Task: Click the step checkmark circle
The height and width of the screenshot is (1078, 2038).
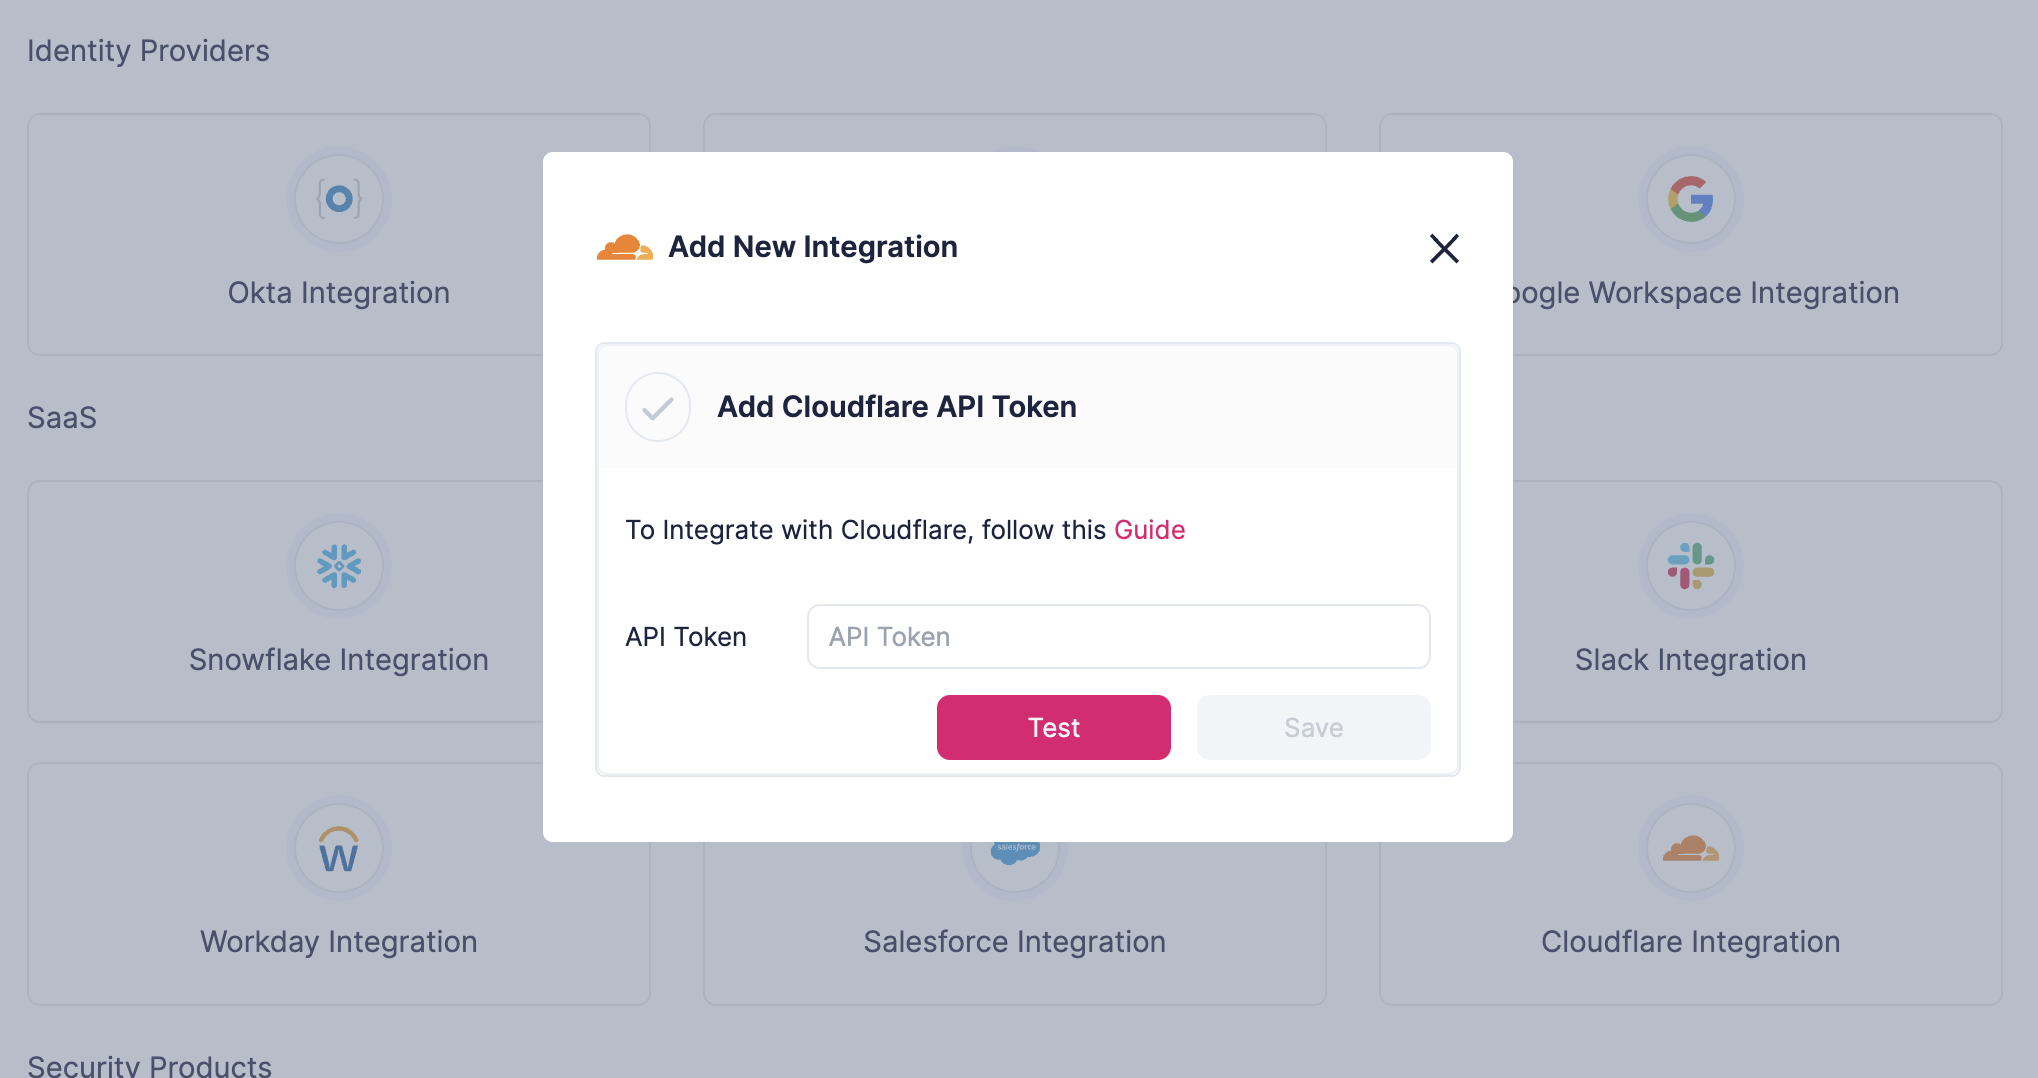Action: tap(658, 407)
